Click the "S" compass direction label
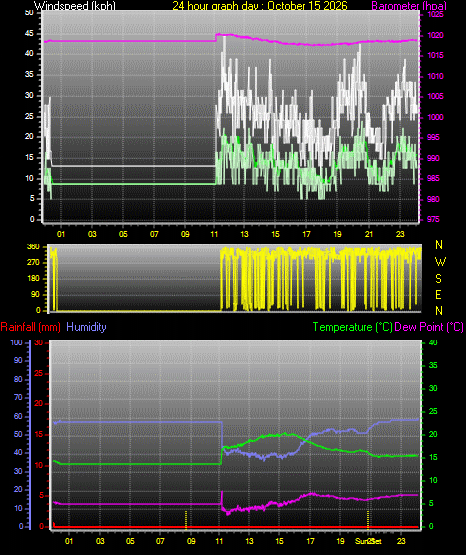This screenshot has width=466, height=555. pos(438,279)
